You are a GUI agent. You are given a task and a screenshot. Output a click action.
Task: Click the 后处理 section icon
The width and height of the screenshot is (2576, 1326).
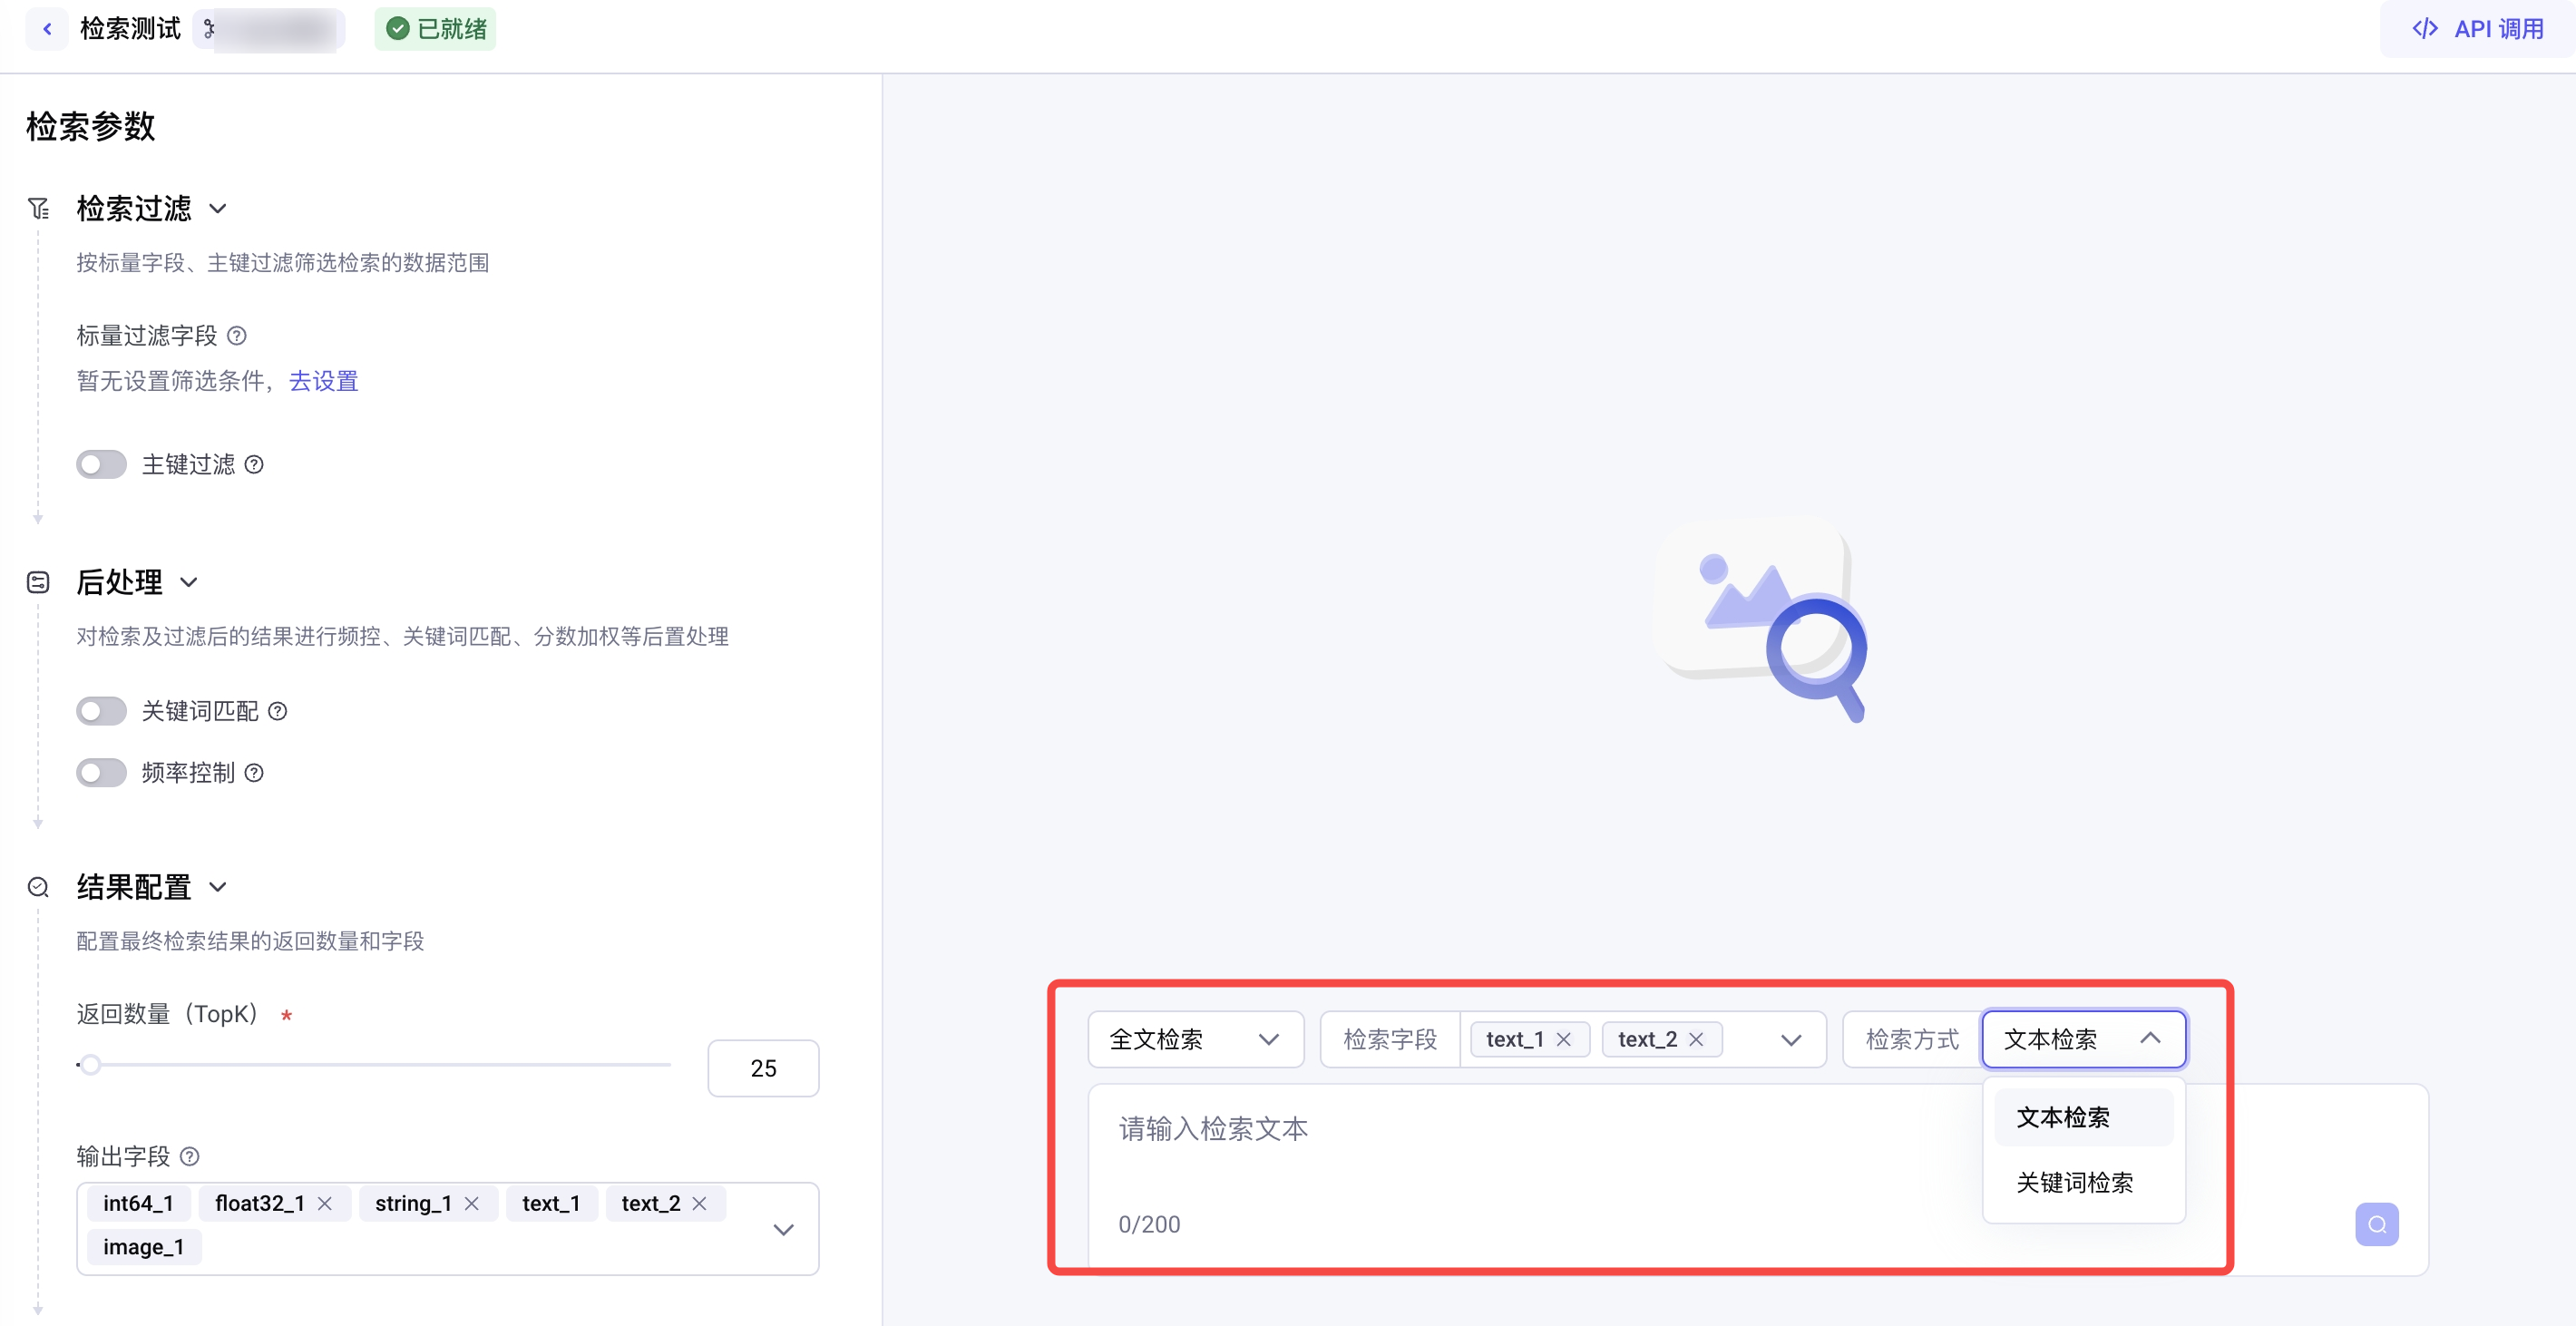tap(39, 582)
